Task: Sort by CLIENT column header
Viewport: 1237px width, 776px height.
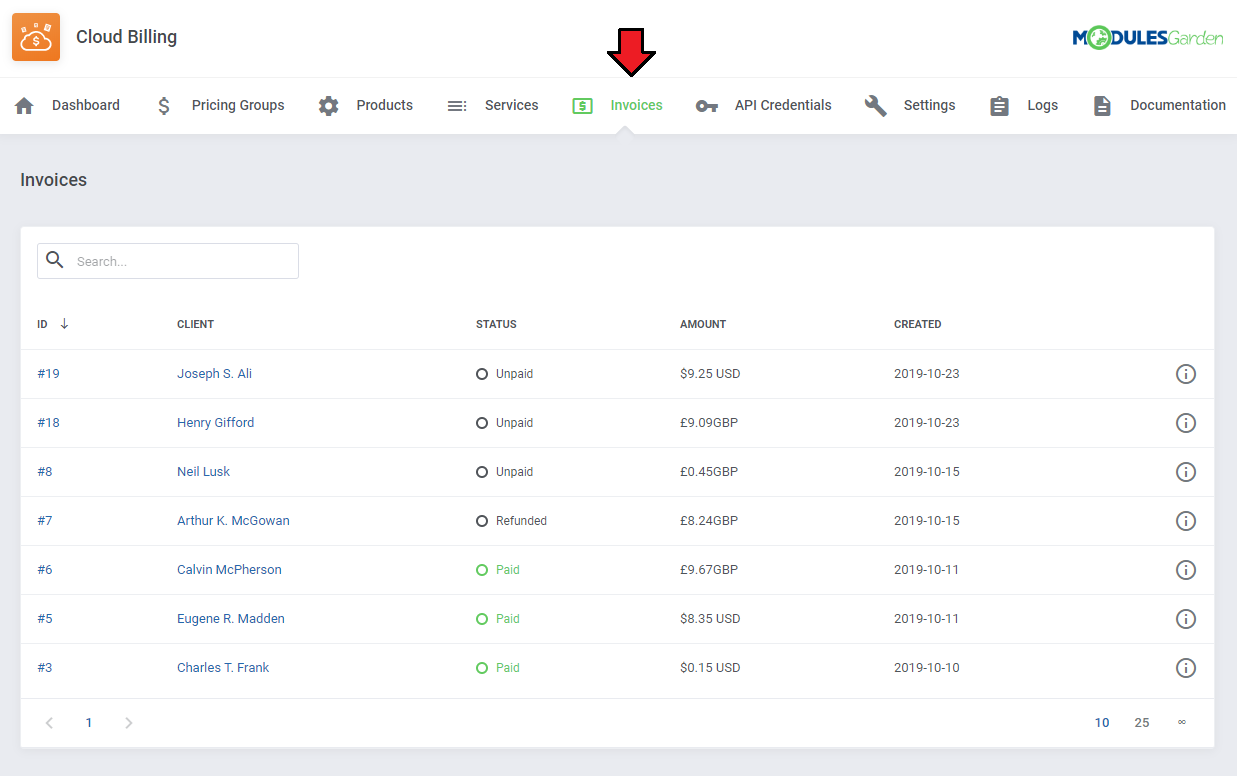Action: (195, 324)
